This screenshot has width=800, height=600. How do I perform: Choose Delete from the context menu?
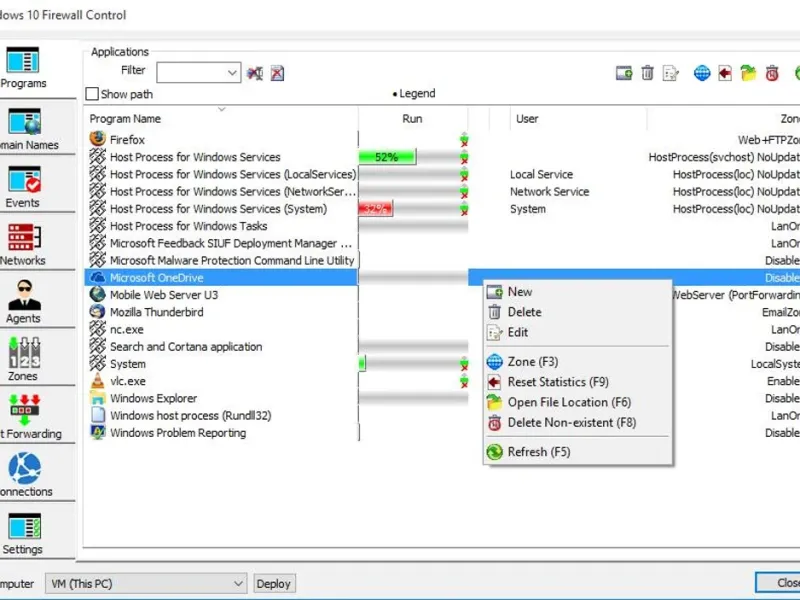point(577,312)
